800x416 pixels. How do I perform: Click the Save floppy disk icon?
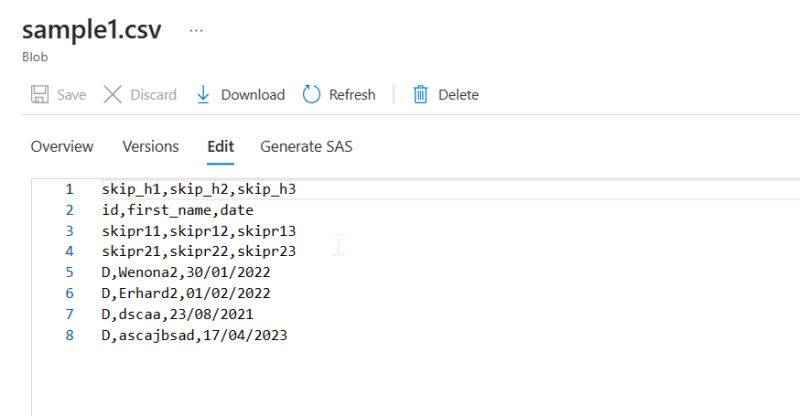pyautogui.click(x=40, y=94)
